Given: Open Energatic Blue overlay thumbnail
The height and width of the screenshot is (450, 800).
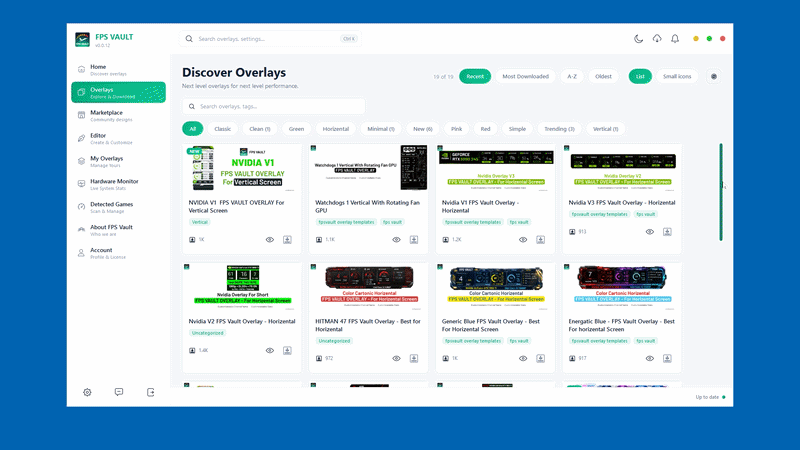Looking at the screenshot, I should point(621,287).
